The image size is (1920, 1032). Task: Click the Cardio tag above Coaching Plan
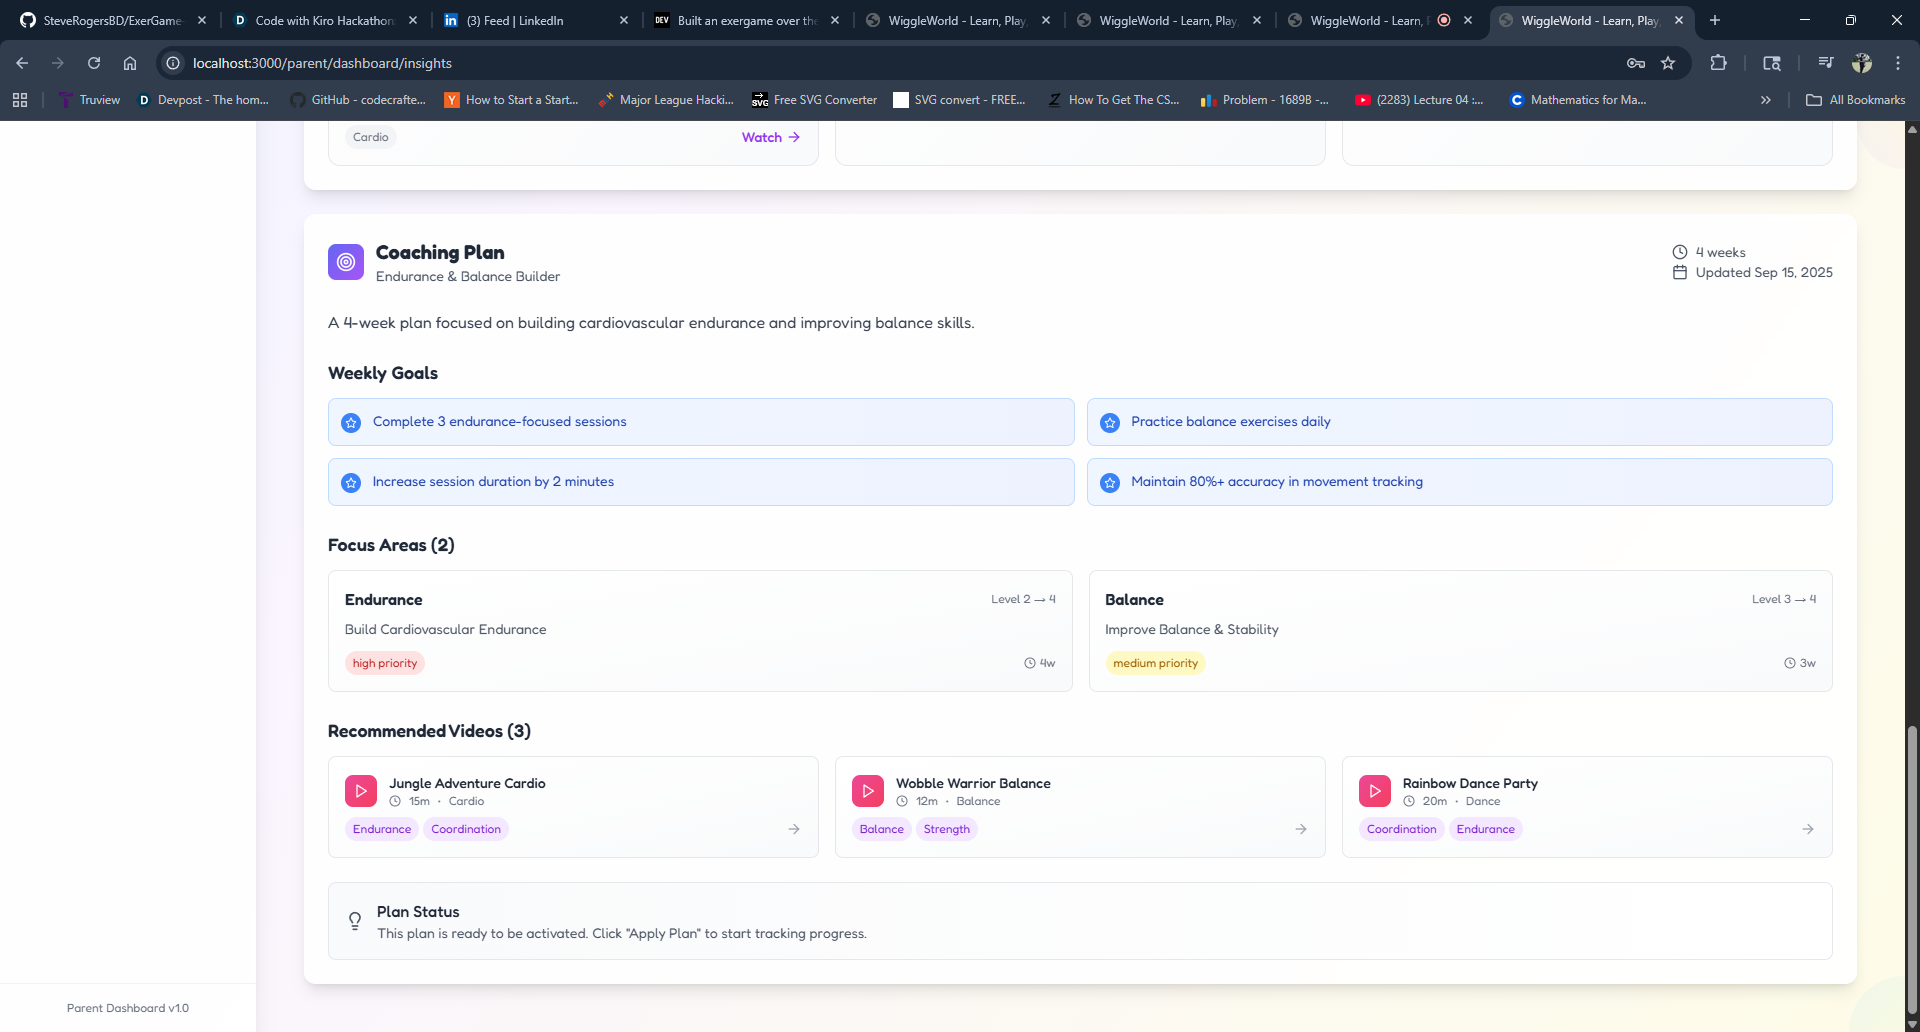pos(371,137)
